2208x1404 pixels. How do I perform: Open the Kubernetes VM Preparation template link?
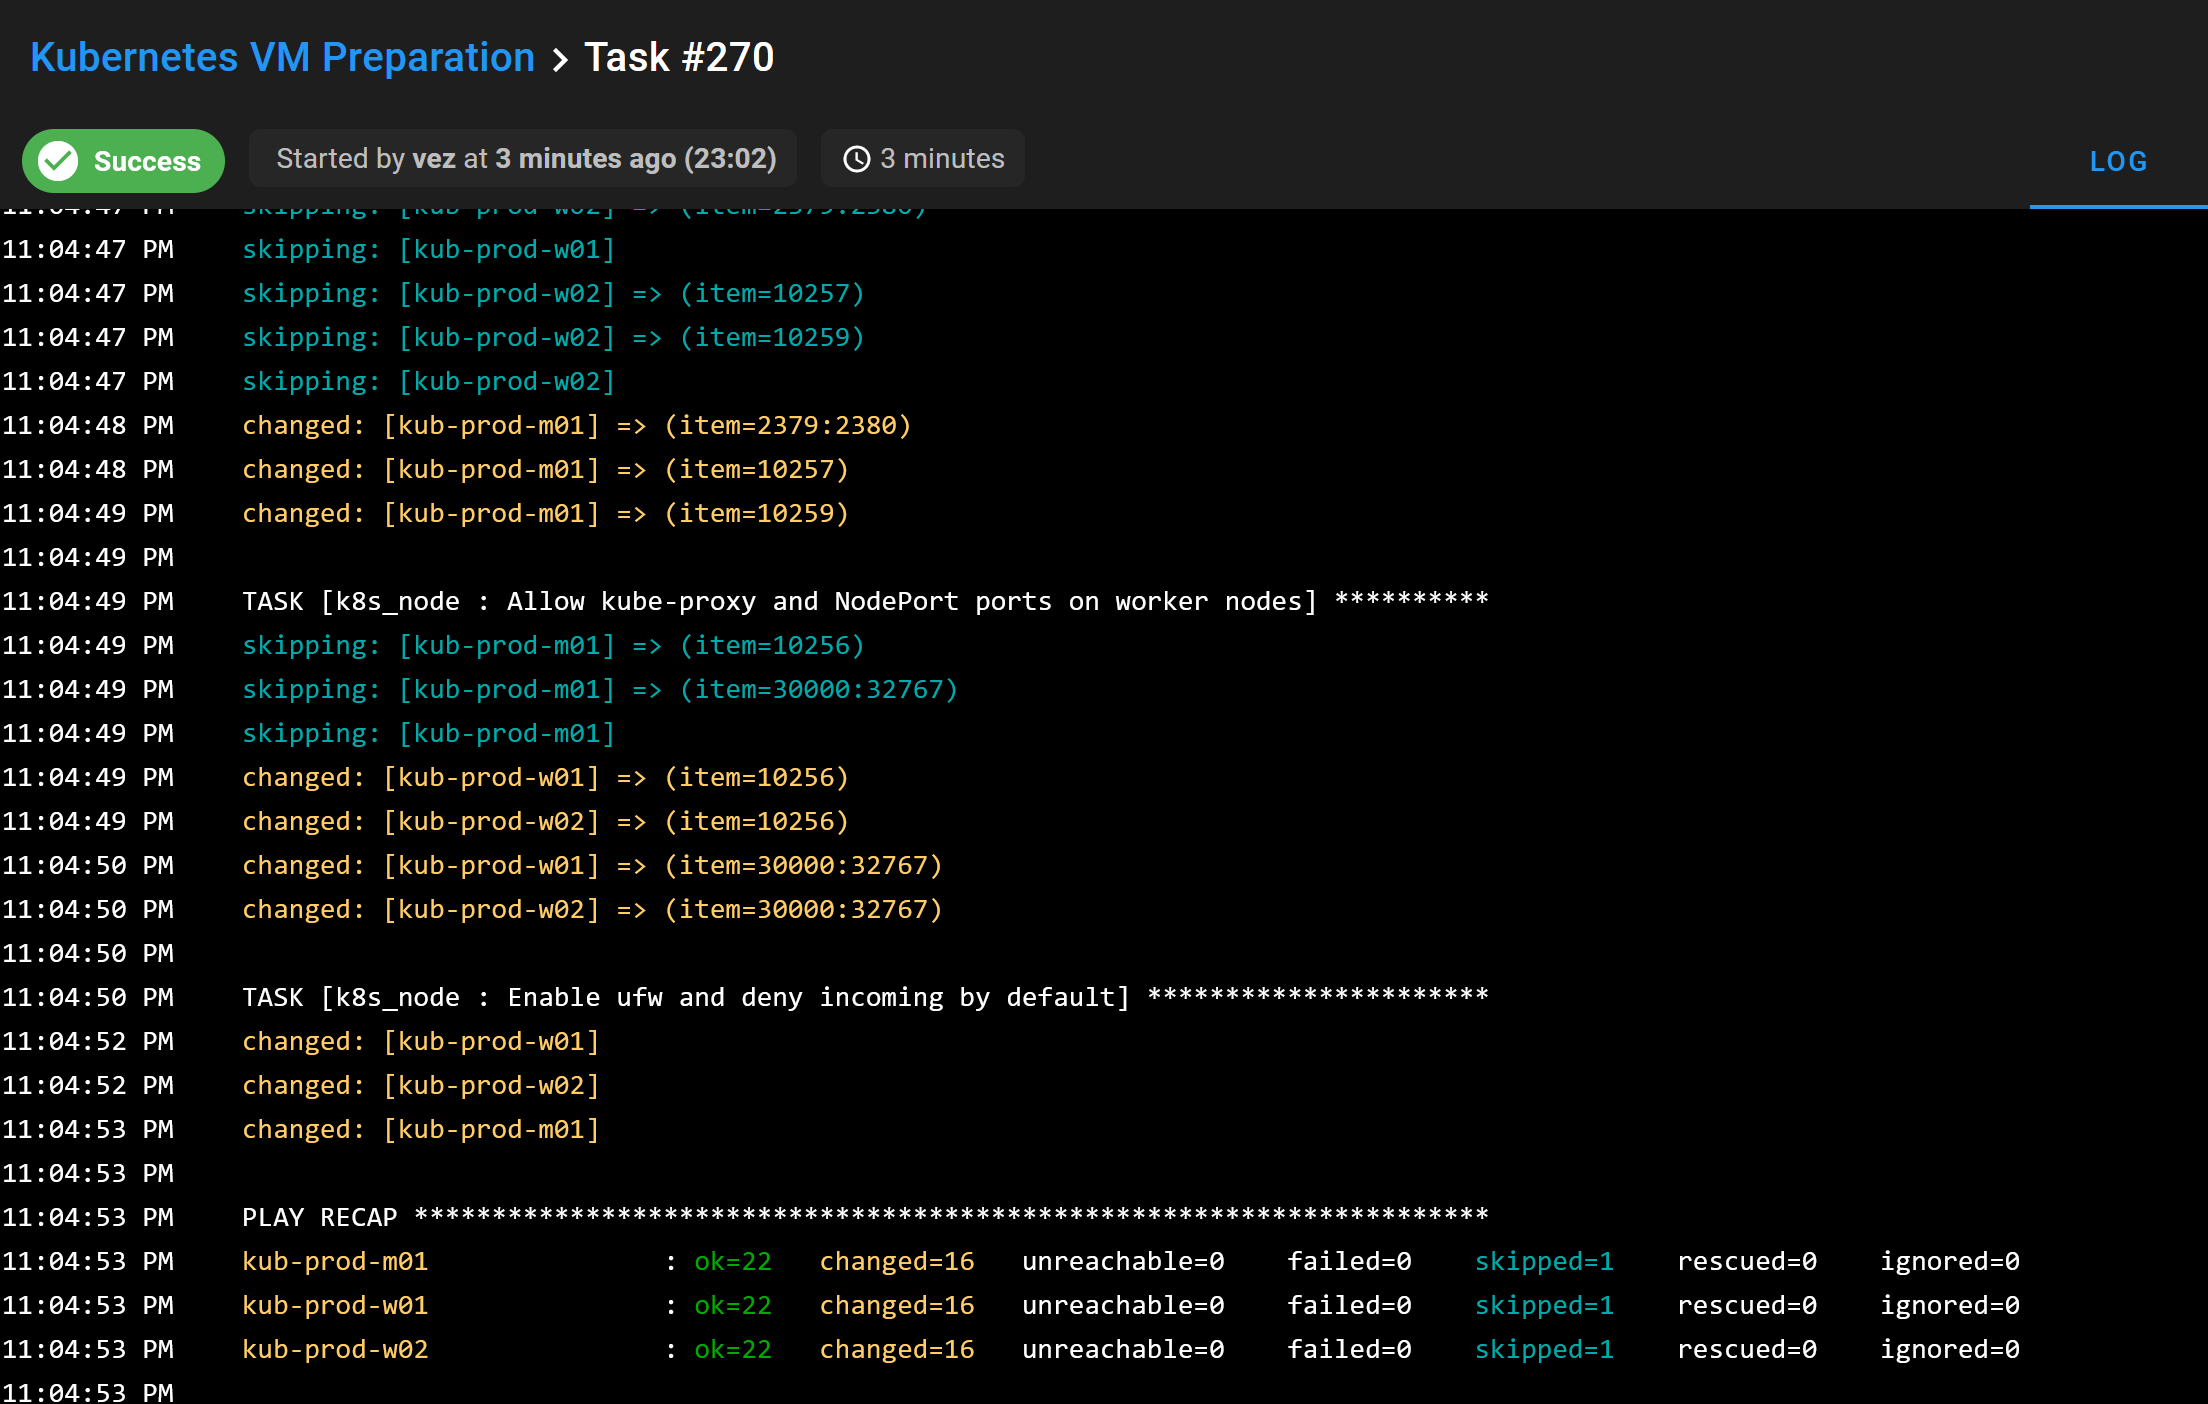pos(282,57)
